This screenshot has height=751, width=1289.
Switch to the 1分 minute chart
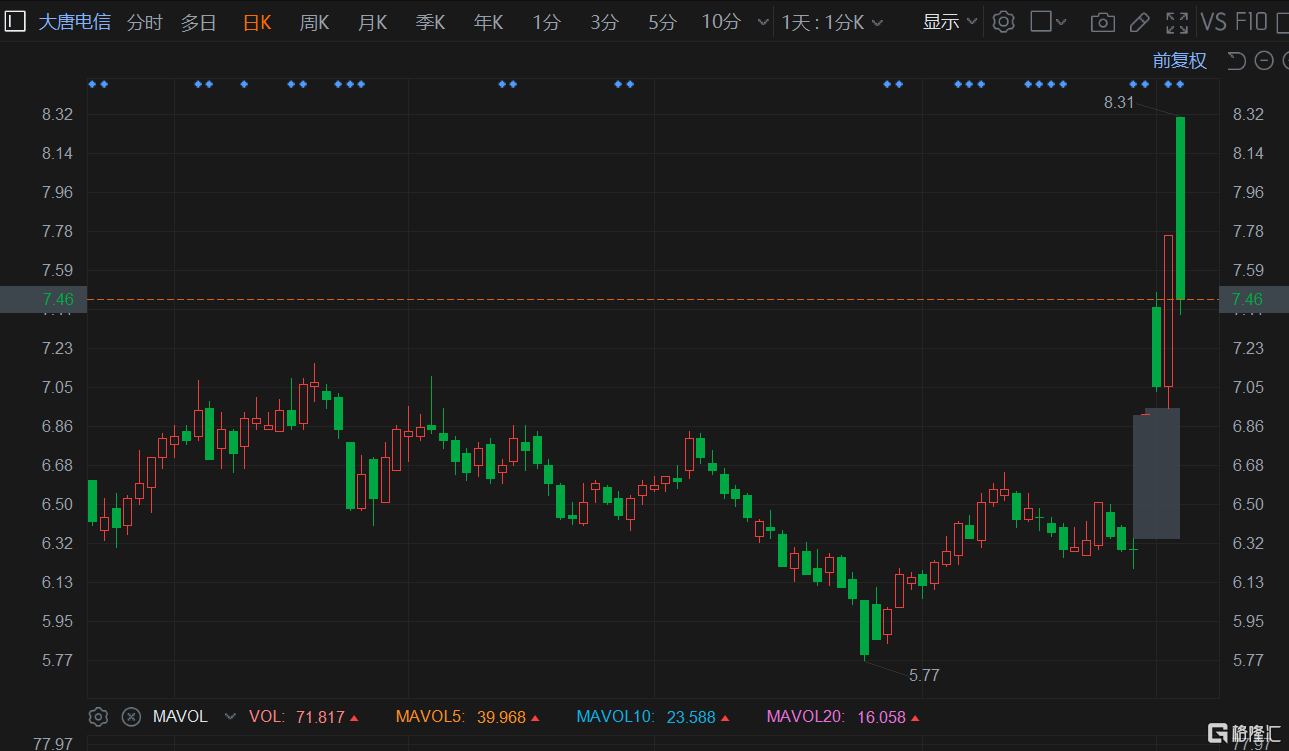click(546, 22)
